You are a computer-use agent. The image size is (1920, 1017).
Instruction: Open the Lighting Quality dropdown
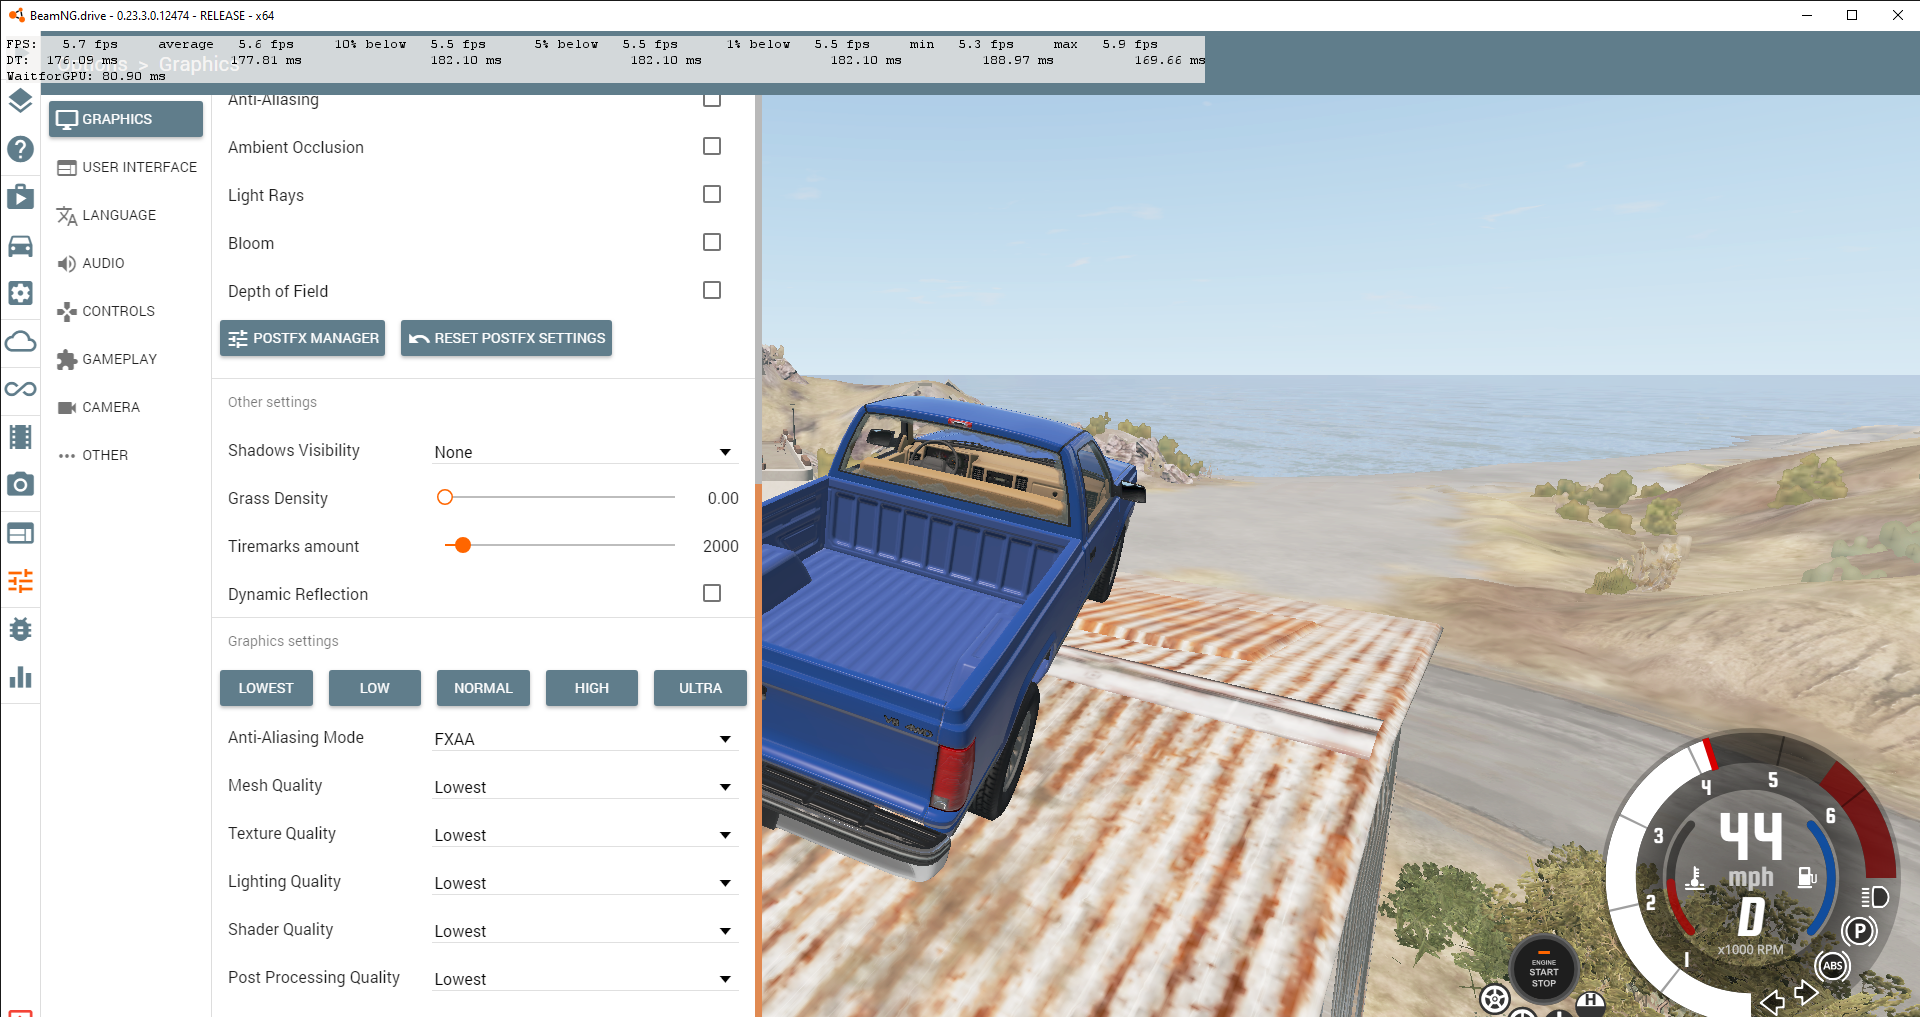pos(585,883)
